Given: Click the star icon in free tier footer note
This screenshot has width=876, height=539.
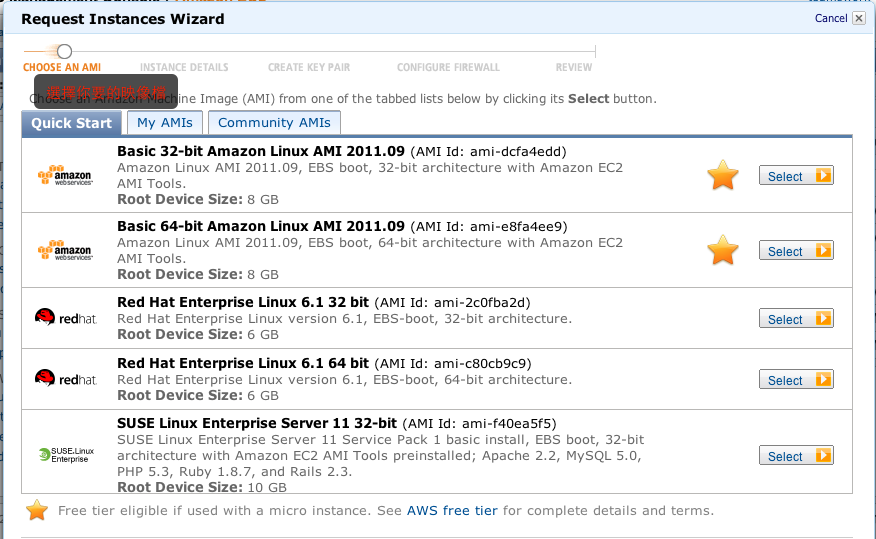Looking at the screenshot, I should (37, 510).
